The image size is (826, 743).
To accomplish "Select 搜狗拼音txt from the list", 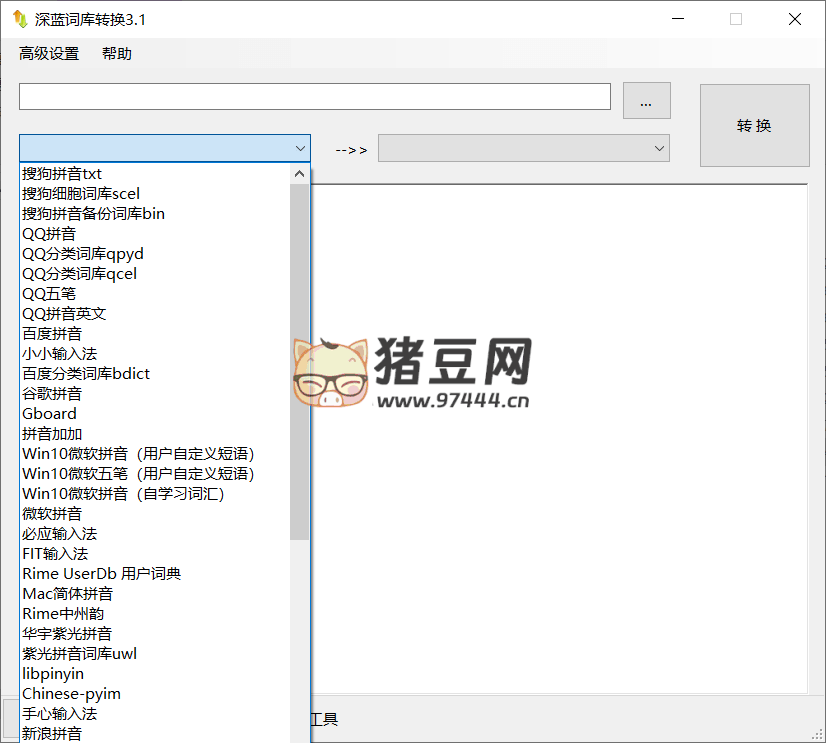I will (155, 174).
